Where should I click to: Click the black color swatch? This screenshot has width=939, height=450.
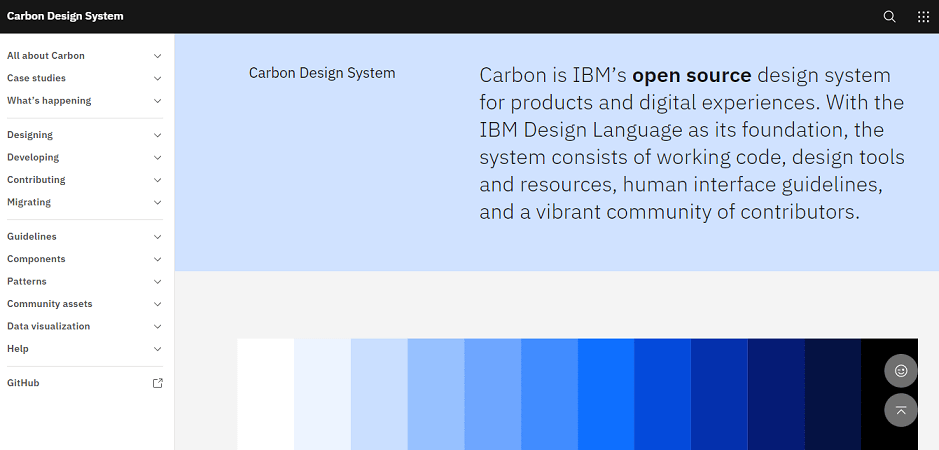889,394
